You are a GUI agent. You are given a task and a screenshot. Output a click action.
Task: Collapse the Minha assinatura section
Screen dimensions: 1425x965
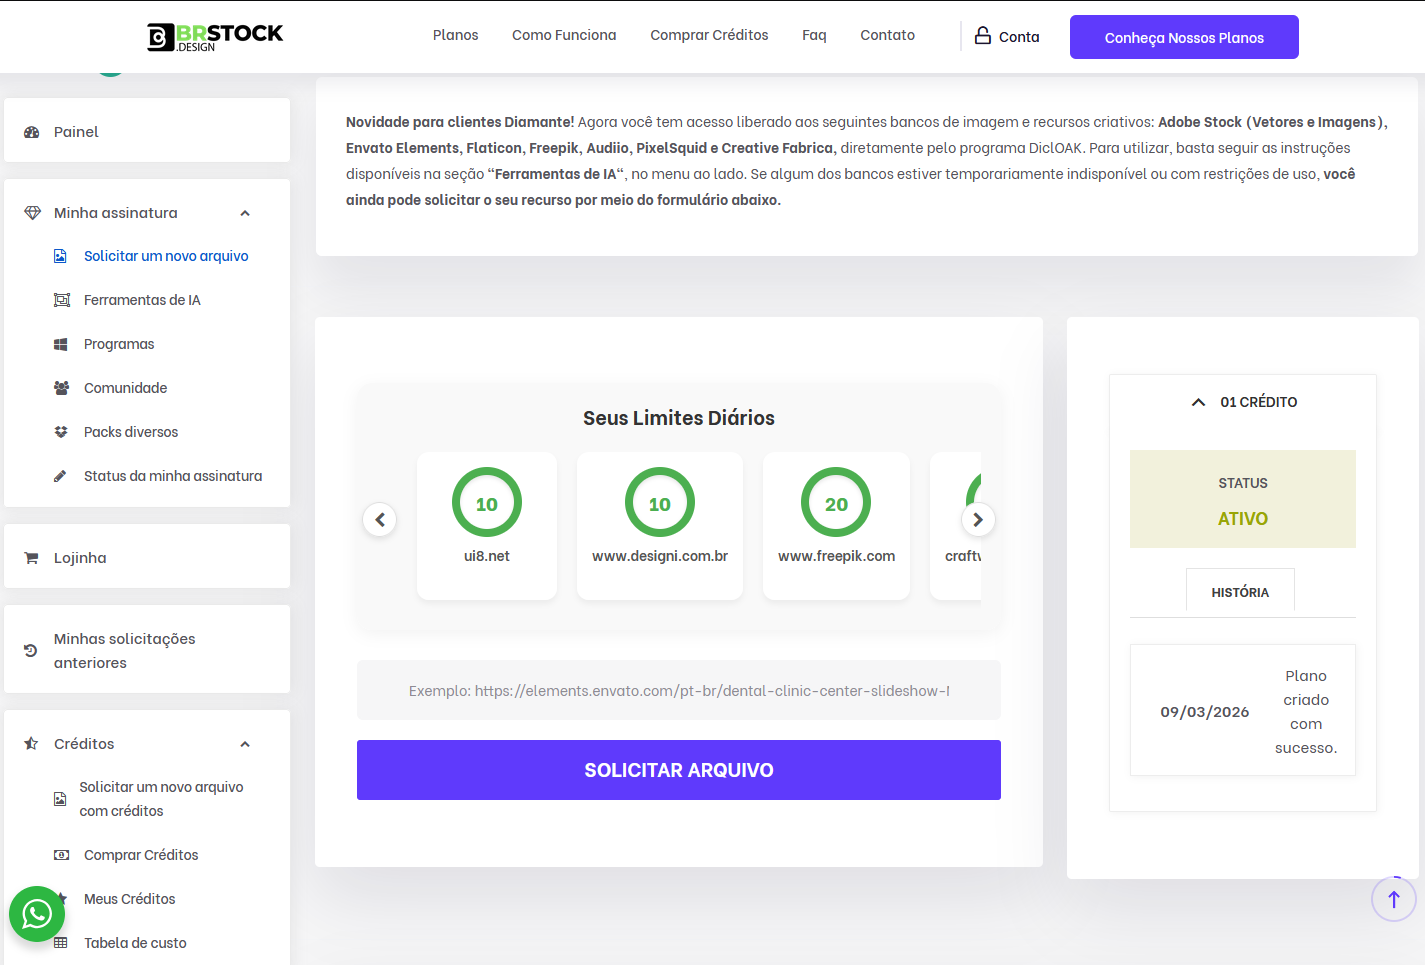pyautogui.click(x=245, y=213)
